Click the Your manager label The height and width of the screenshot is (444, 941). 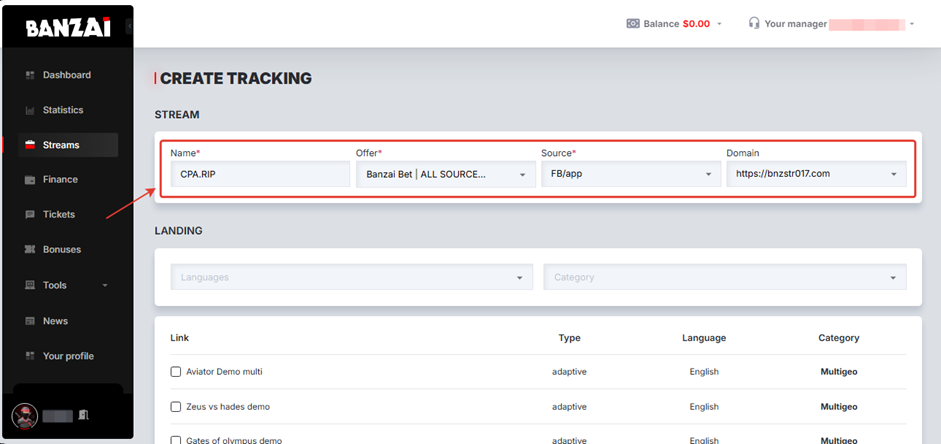pos(796,24)
